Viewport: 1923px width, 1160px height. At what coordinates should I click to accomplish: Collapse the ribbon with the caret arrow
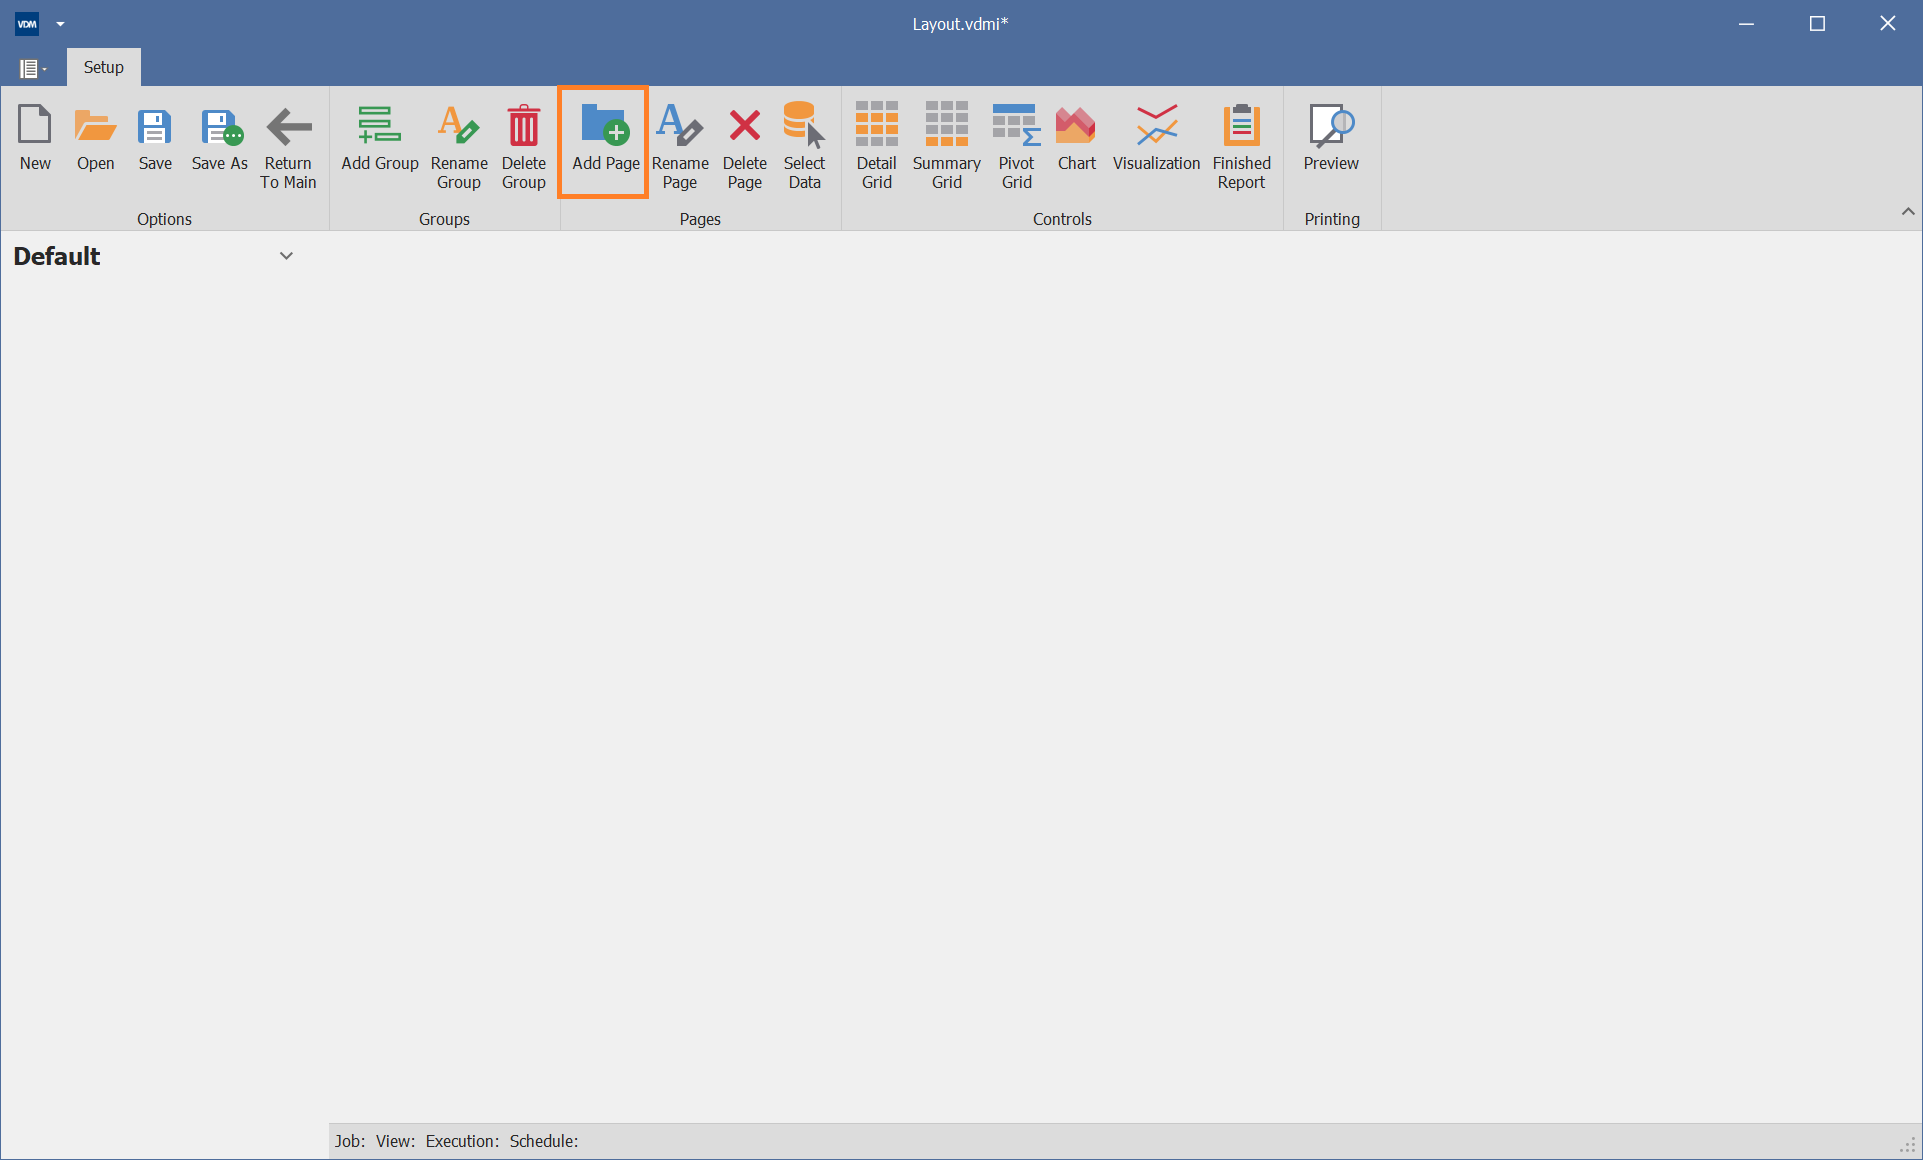click(1907, 211)
